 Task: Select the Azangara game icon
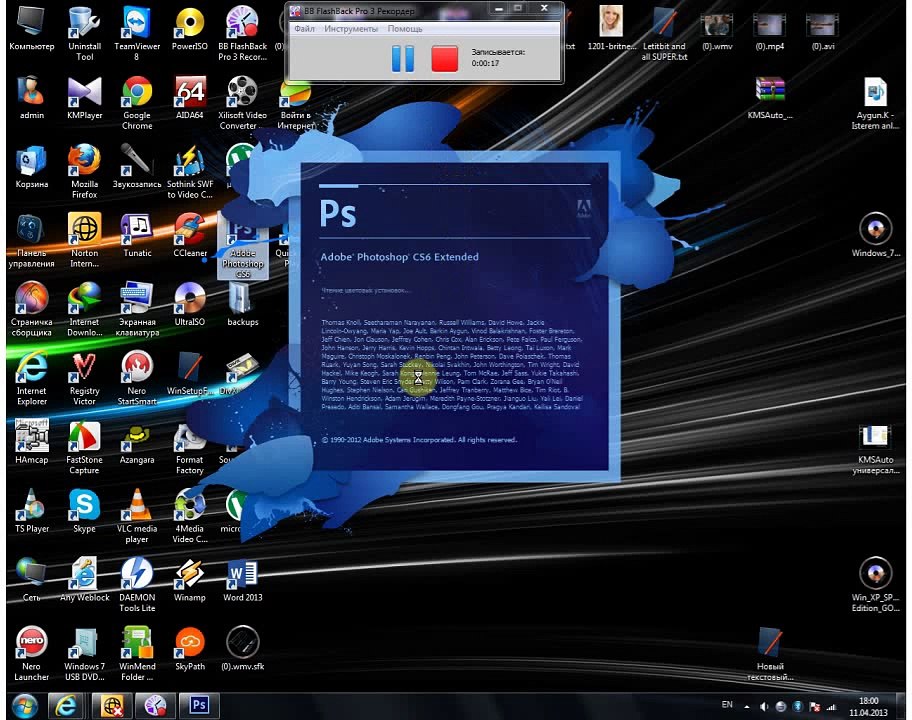point(137,442)
